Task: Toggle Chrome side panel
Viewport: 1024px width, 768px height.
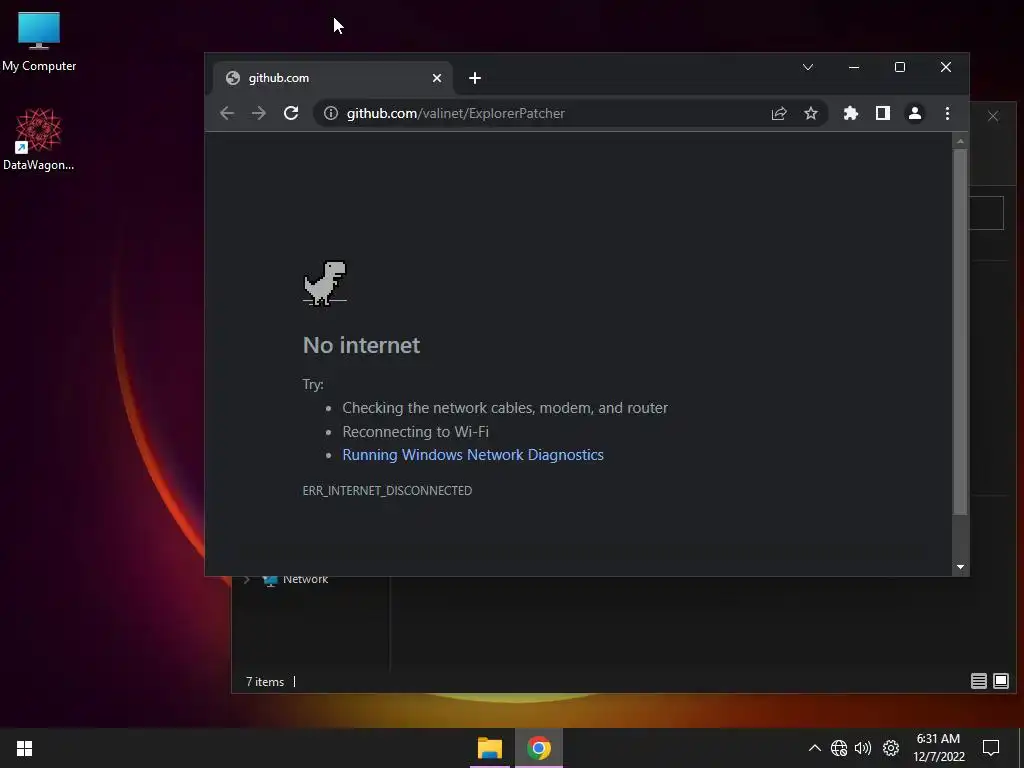Action: point(882,113)
